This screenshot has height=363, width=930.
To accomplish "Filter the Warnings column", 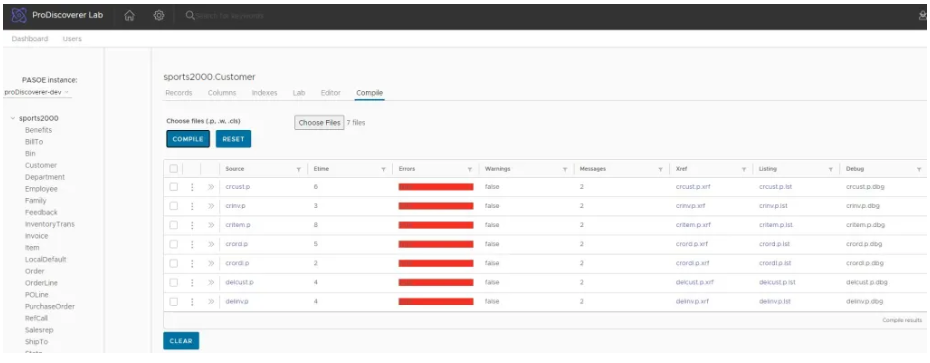I will (565, 170).
